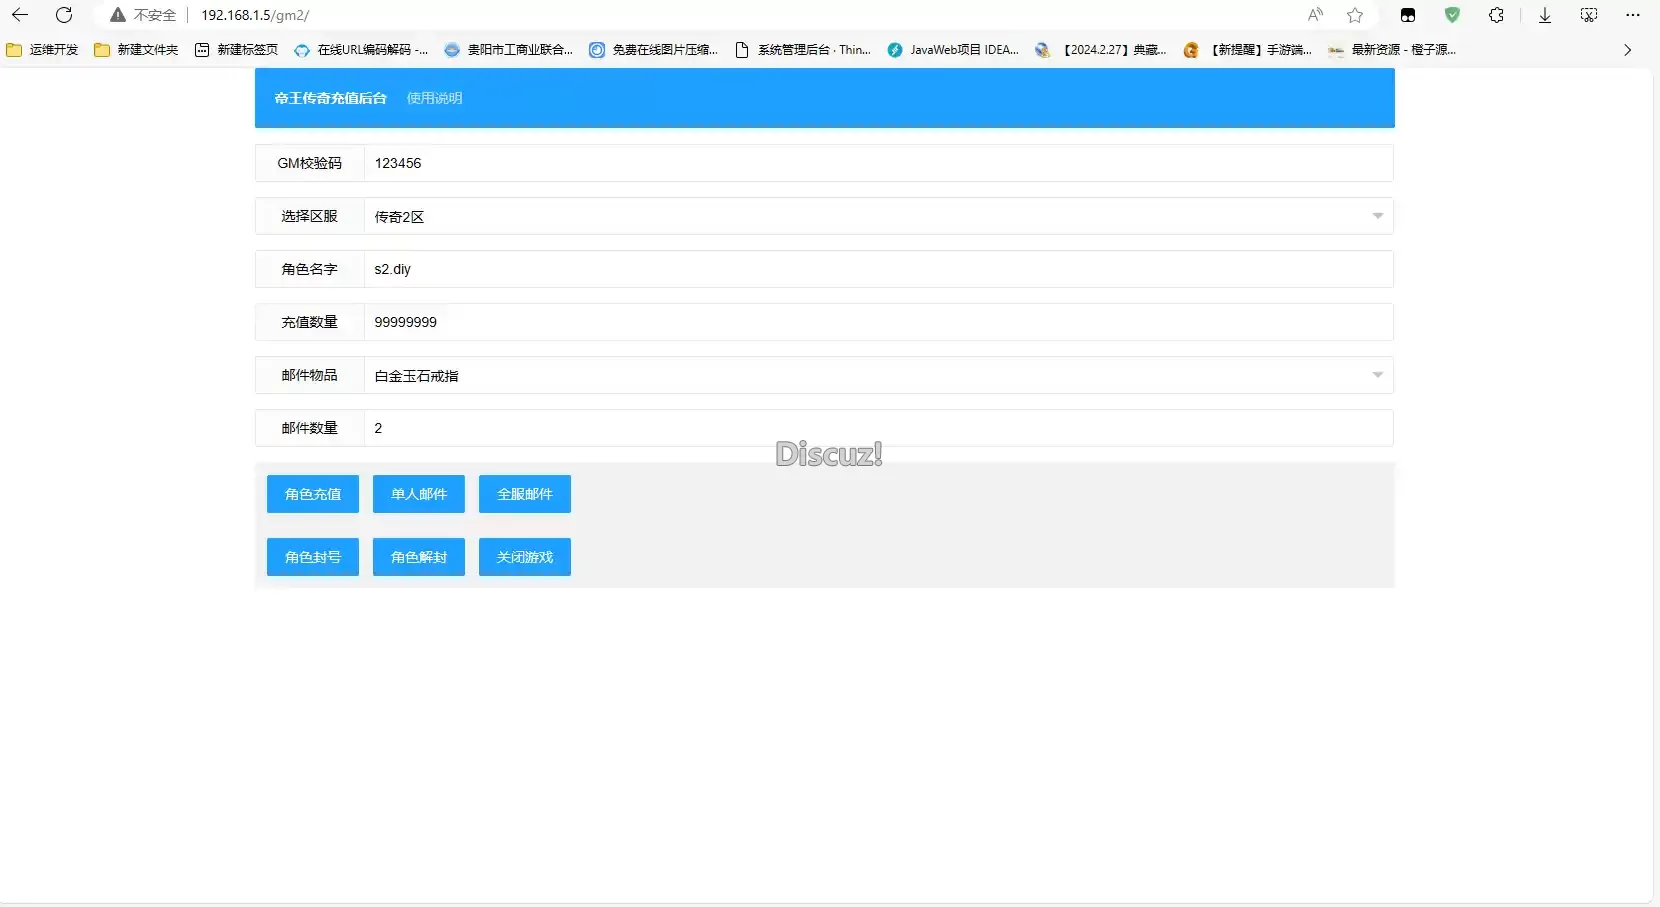Image resolution: width=1660 pixels, height=907 pixels.
Task: Open the 新建标签页 bookmark
Action: [236, 50]
